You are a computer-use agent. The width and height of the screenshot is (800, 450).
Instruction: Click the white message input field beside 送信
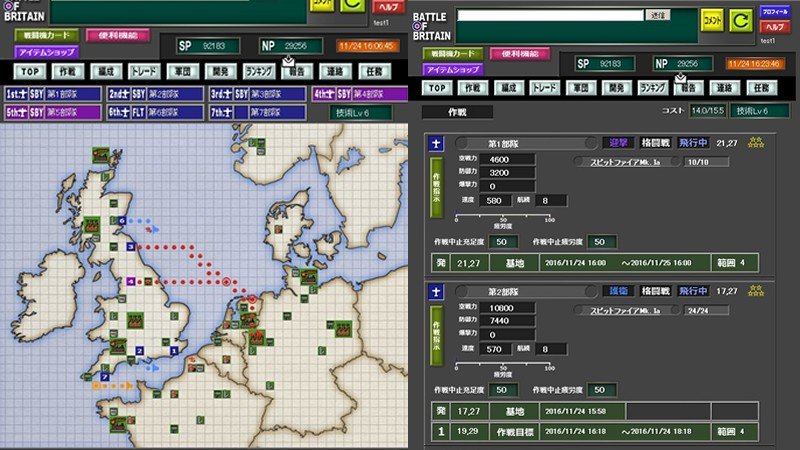(549, 15)
